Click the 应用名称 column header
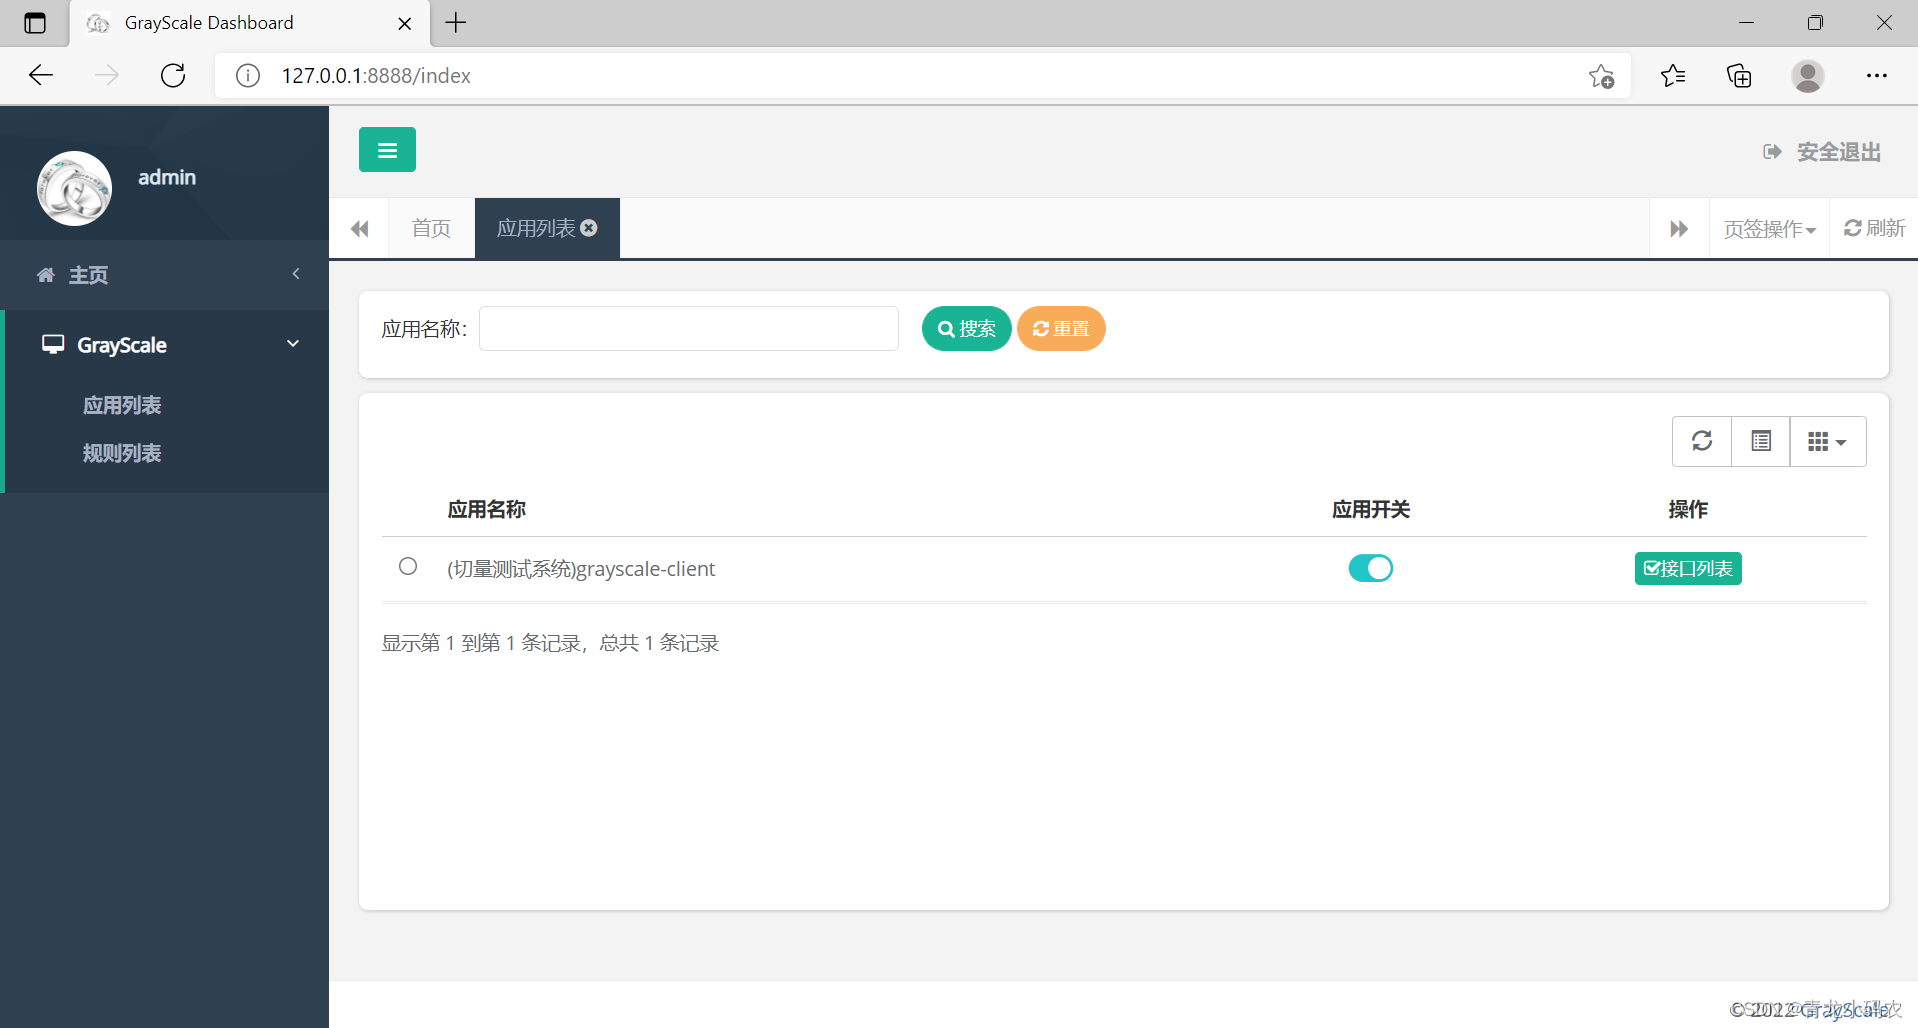The height and width of the screenshot is (1028, 1918). (487, 509)
